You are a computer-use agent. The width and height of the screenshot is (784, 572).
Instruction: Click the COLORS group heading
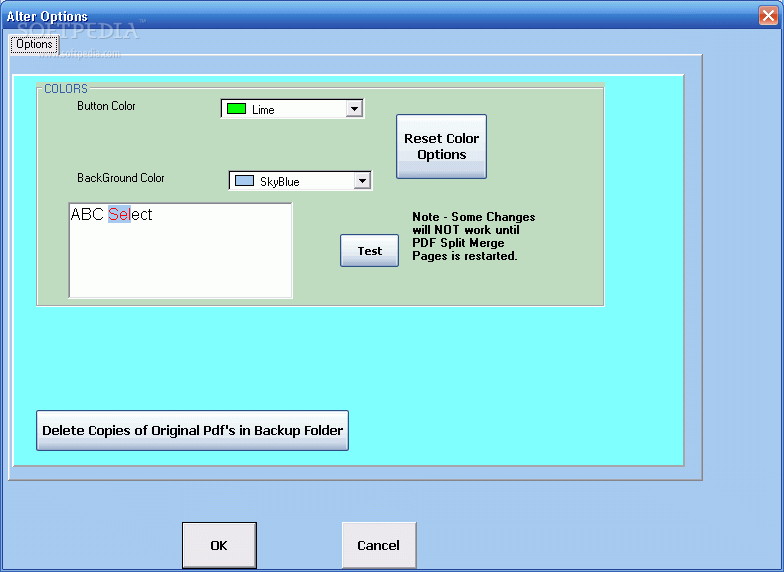pos(66,88)
